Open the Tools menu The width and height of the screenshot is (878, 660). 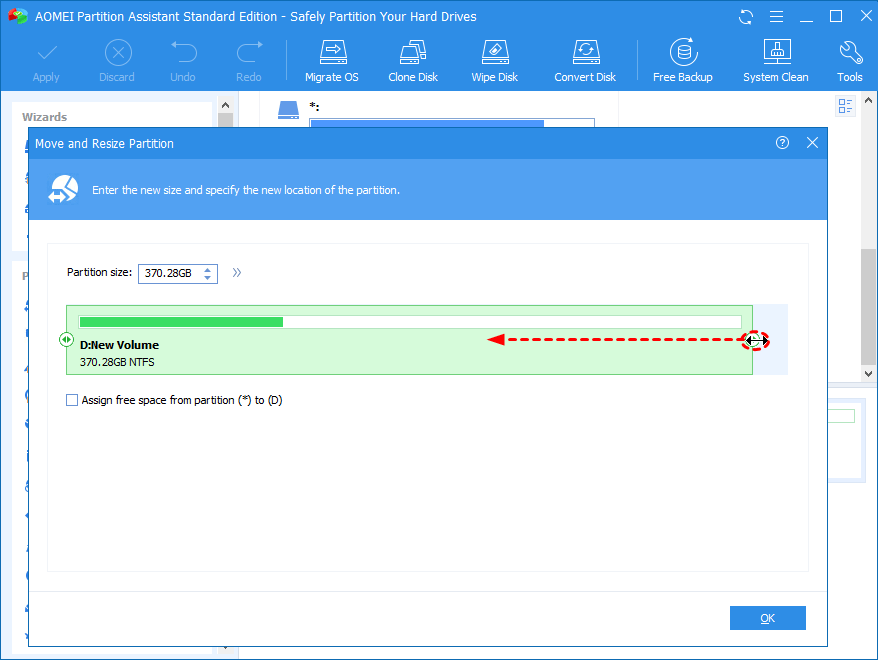point(849,61)
